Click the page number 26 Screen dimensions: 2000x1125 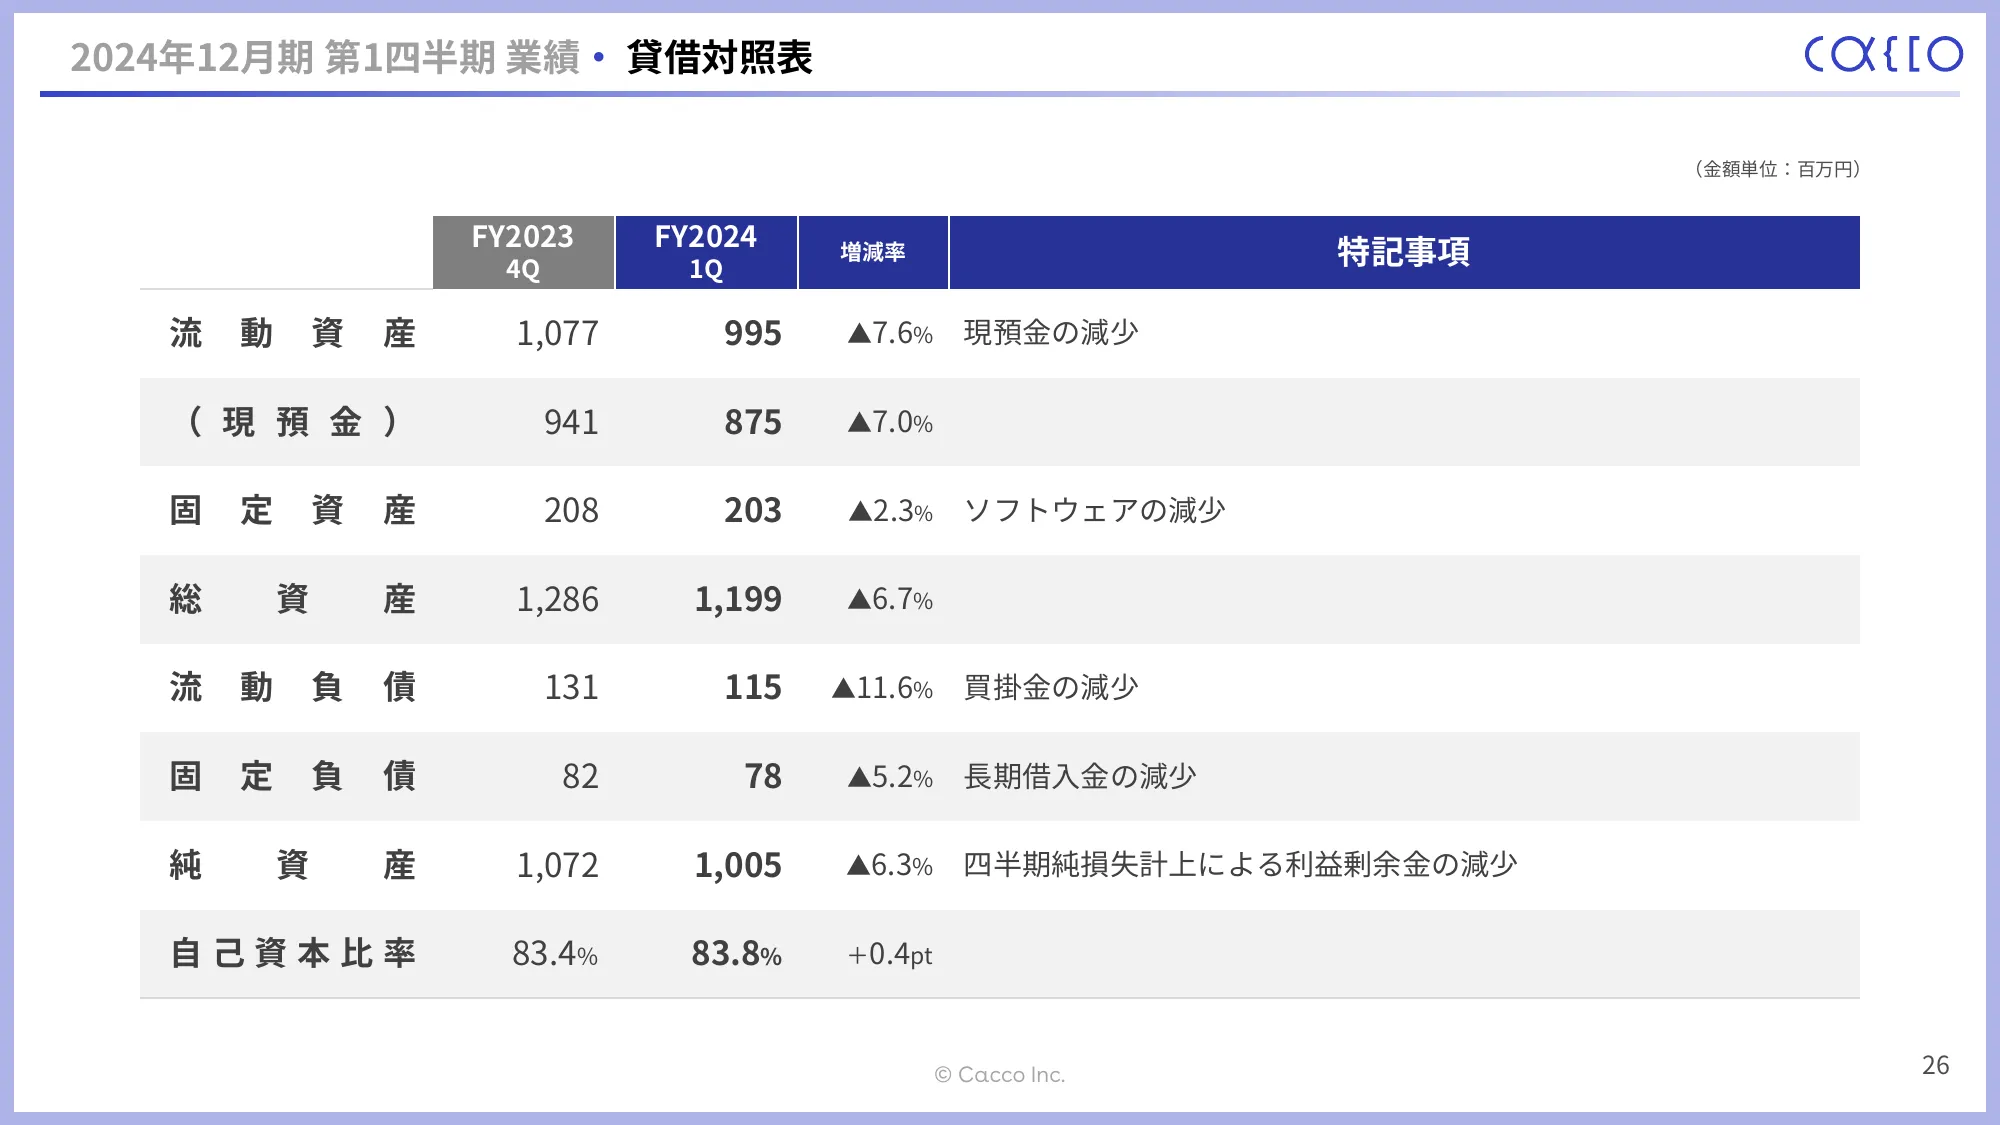[1935, 1065]
